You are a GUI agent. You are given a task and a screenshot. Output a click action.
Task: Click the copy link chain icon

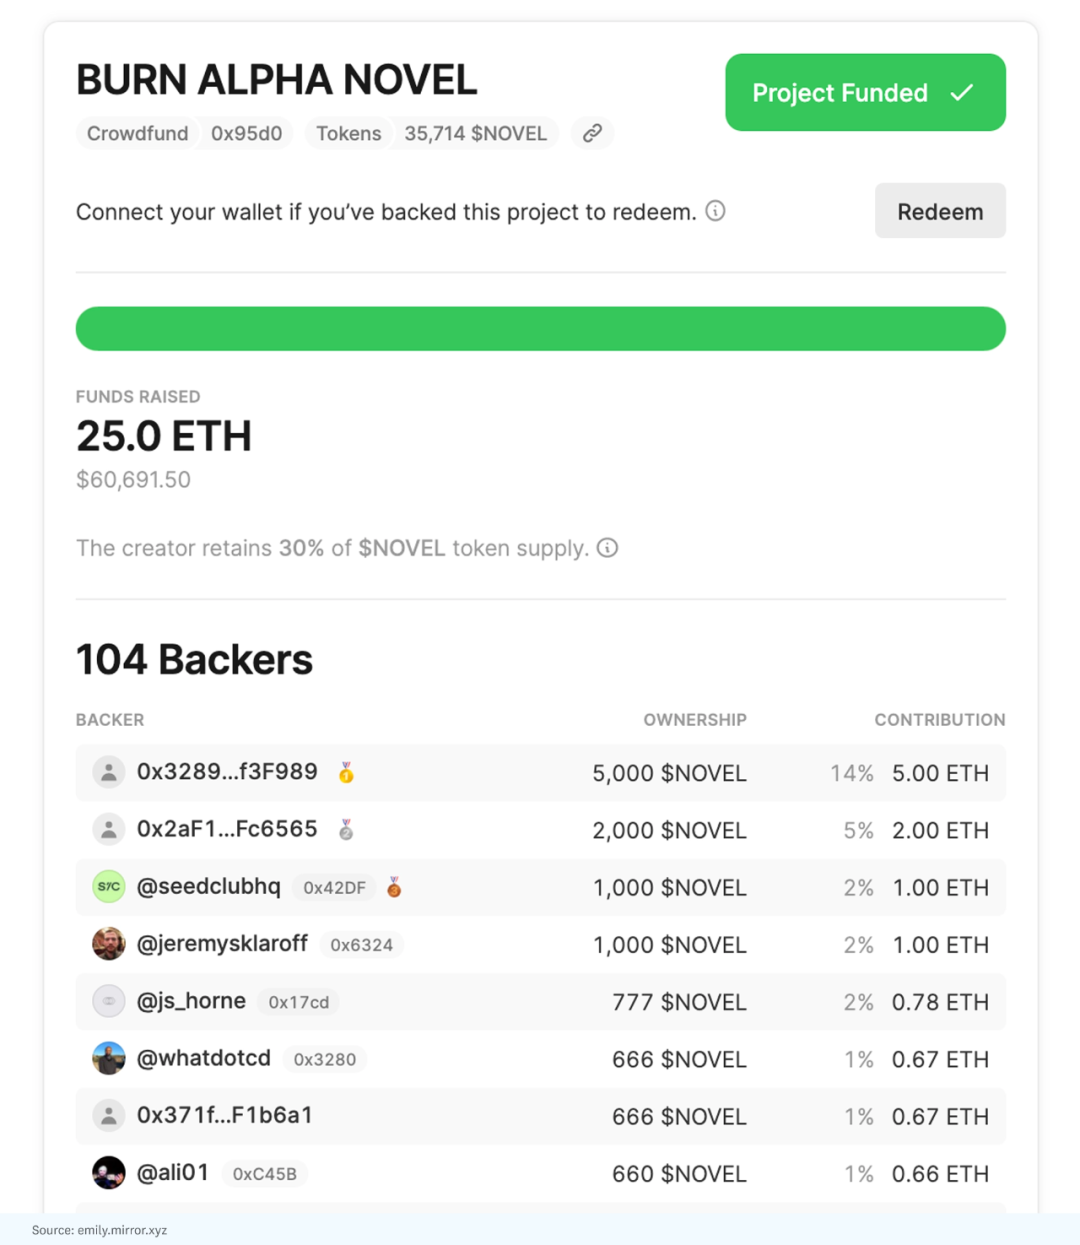point(592,133)
